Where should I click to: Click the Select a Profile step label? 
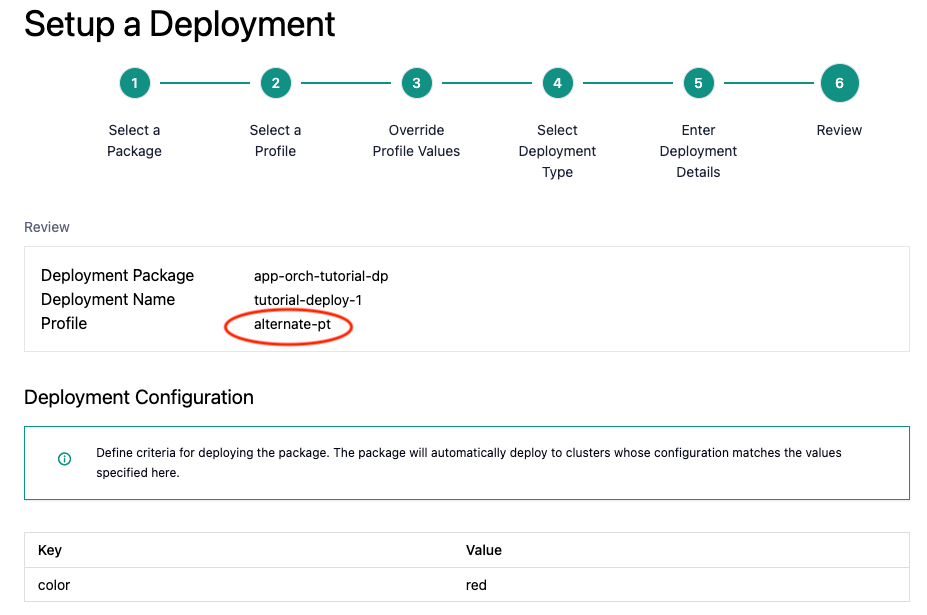pos(275,140)
